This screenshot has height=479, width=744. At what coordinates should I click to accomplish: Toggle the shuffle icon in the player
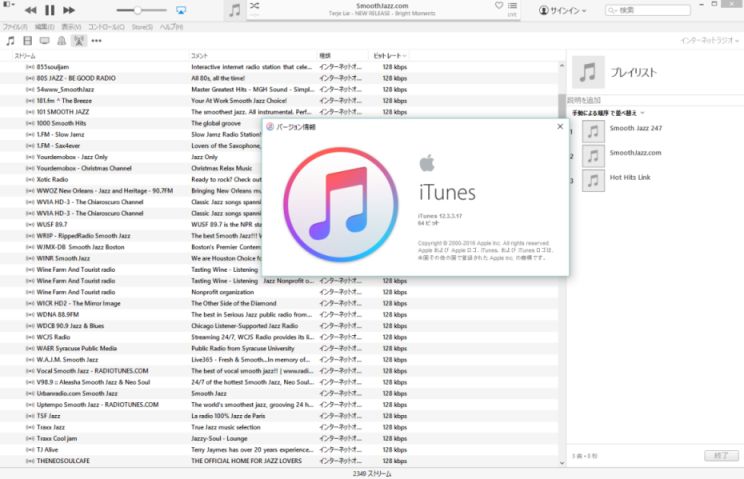255,6
